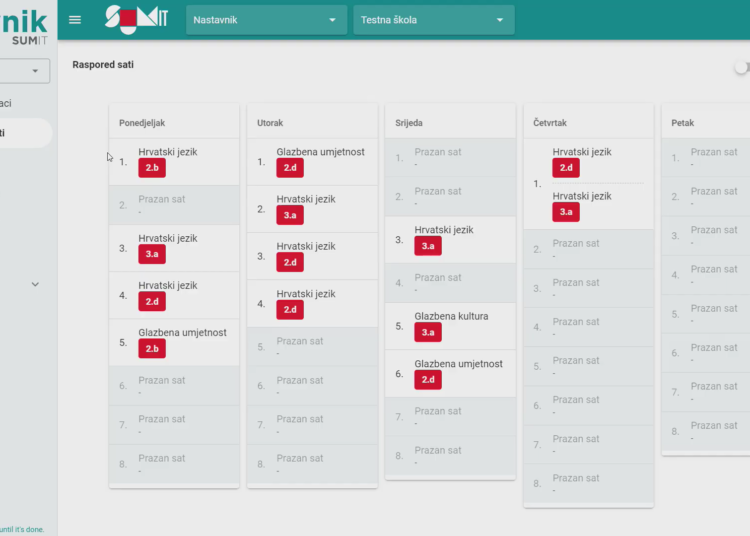
Task: Open the Testna škola school dropdown
Action: click(433, 20)
